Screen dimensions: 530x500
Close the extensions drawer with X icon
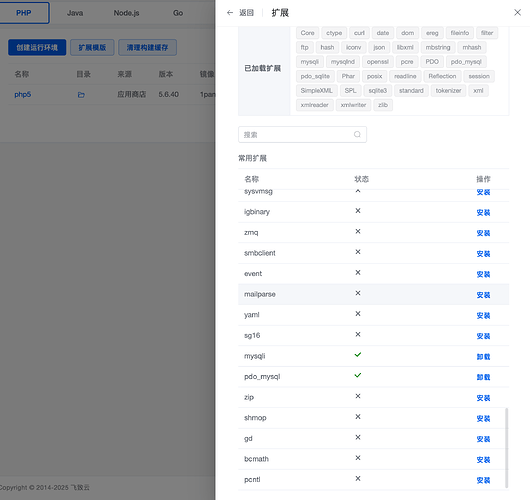517,13
